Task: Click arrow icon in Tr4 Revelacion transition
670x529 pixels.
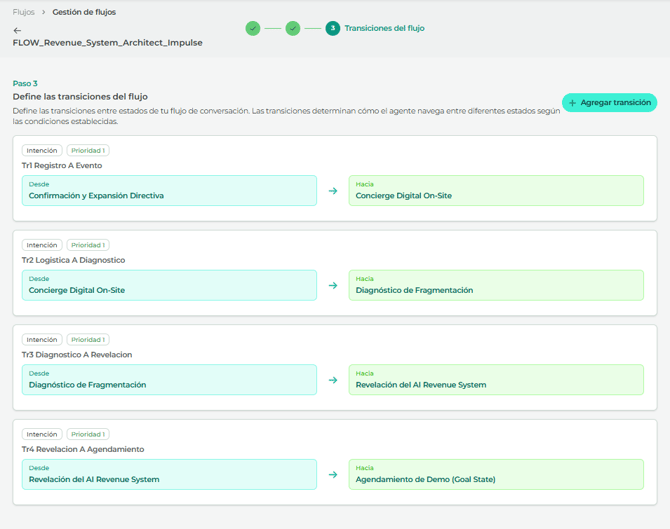Action: 333,474
